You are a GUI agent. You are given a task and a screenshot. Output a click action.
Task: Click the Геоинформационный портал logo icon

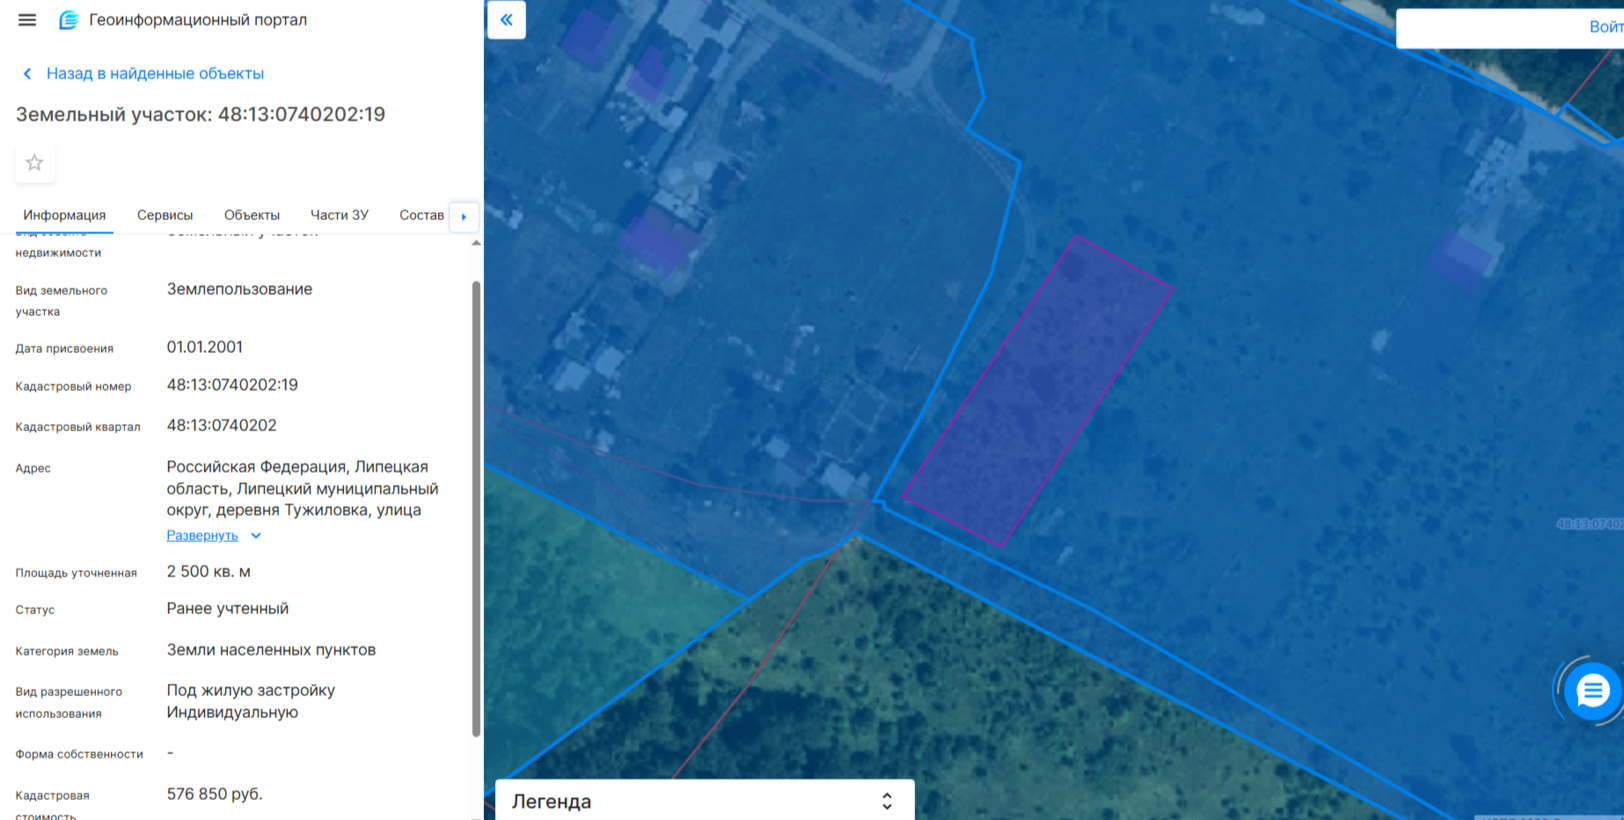pos(68,20)
